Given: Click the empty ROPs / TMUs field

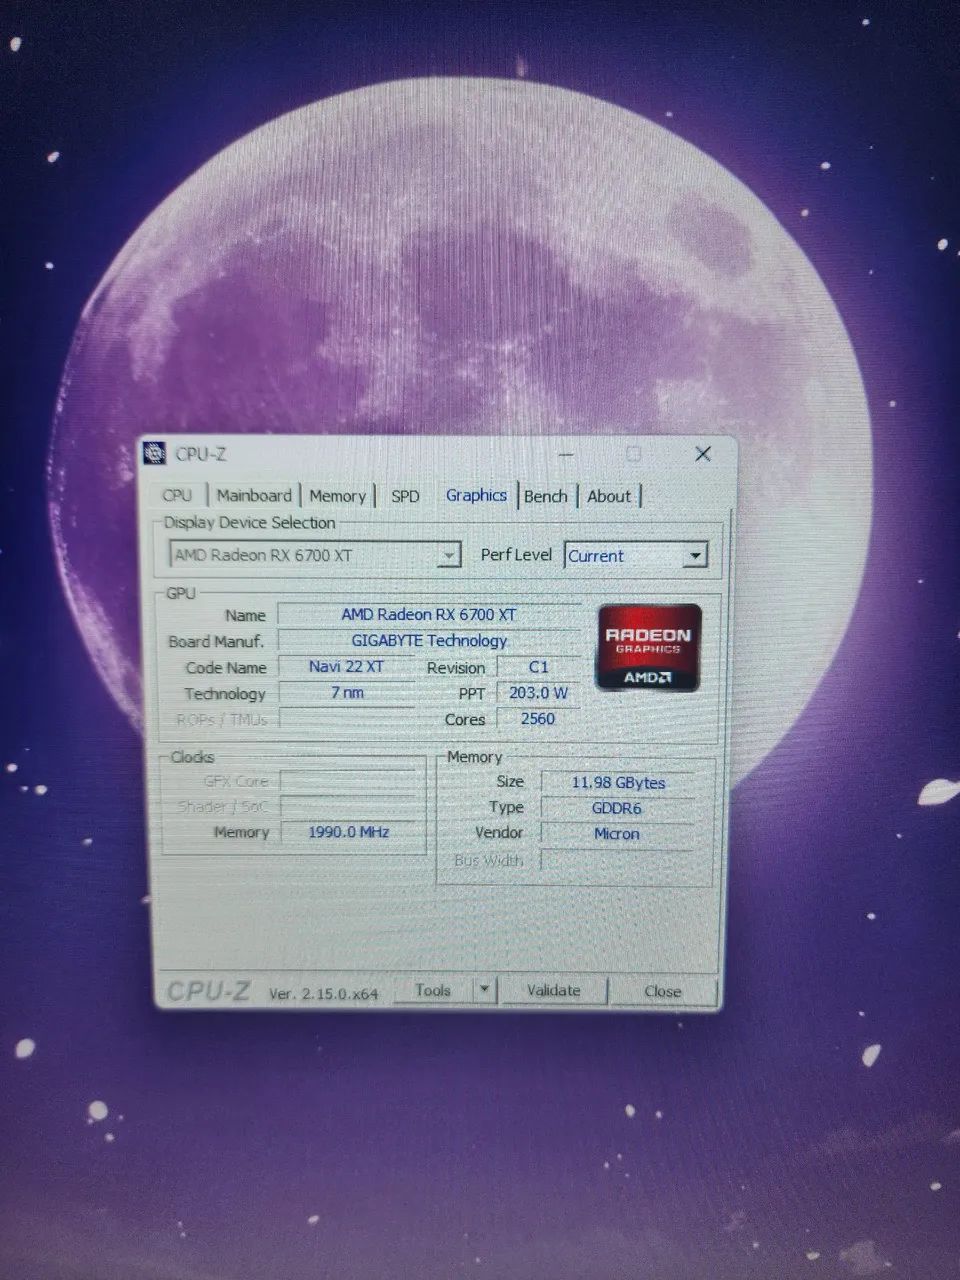Looking at the screenshot, I should click(x=346, y=718).
